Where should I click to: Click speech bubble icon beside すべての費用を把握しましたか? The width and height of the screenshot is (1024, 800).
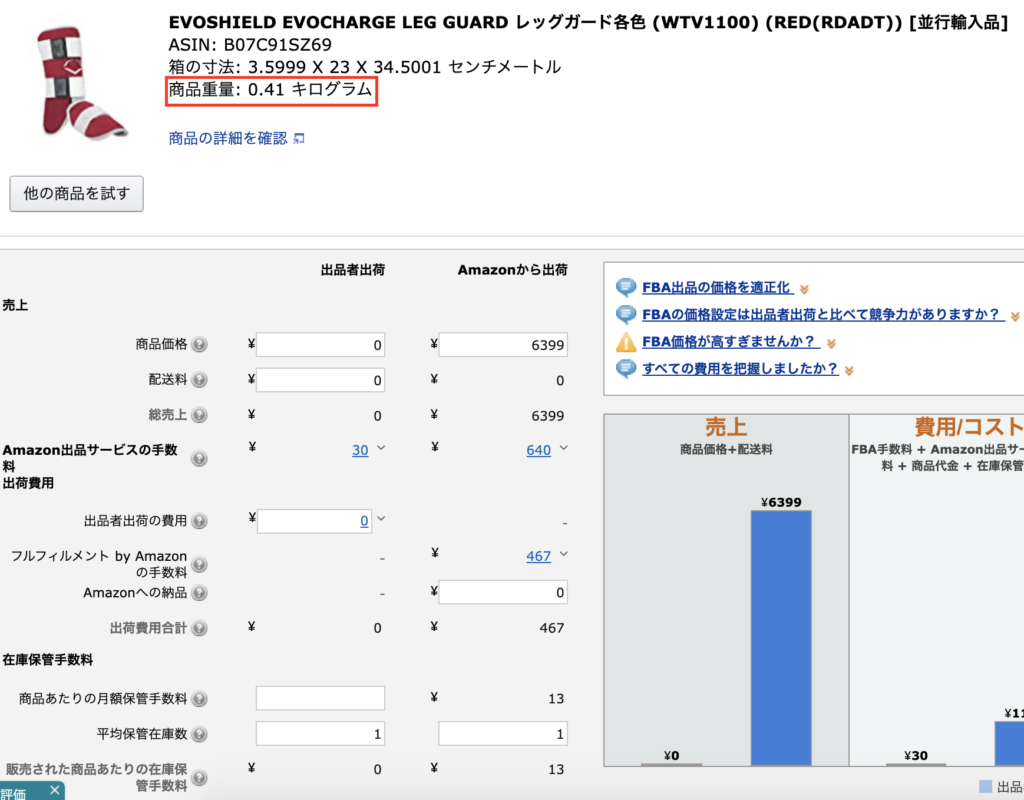[x=626, y=368]
